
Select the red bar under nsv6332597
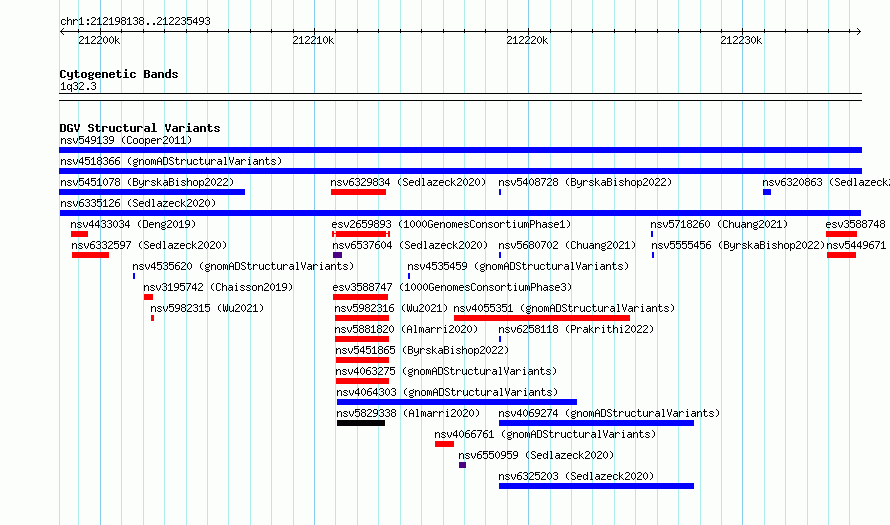(90, 255)
